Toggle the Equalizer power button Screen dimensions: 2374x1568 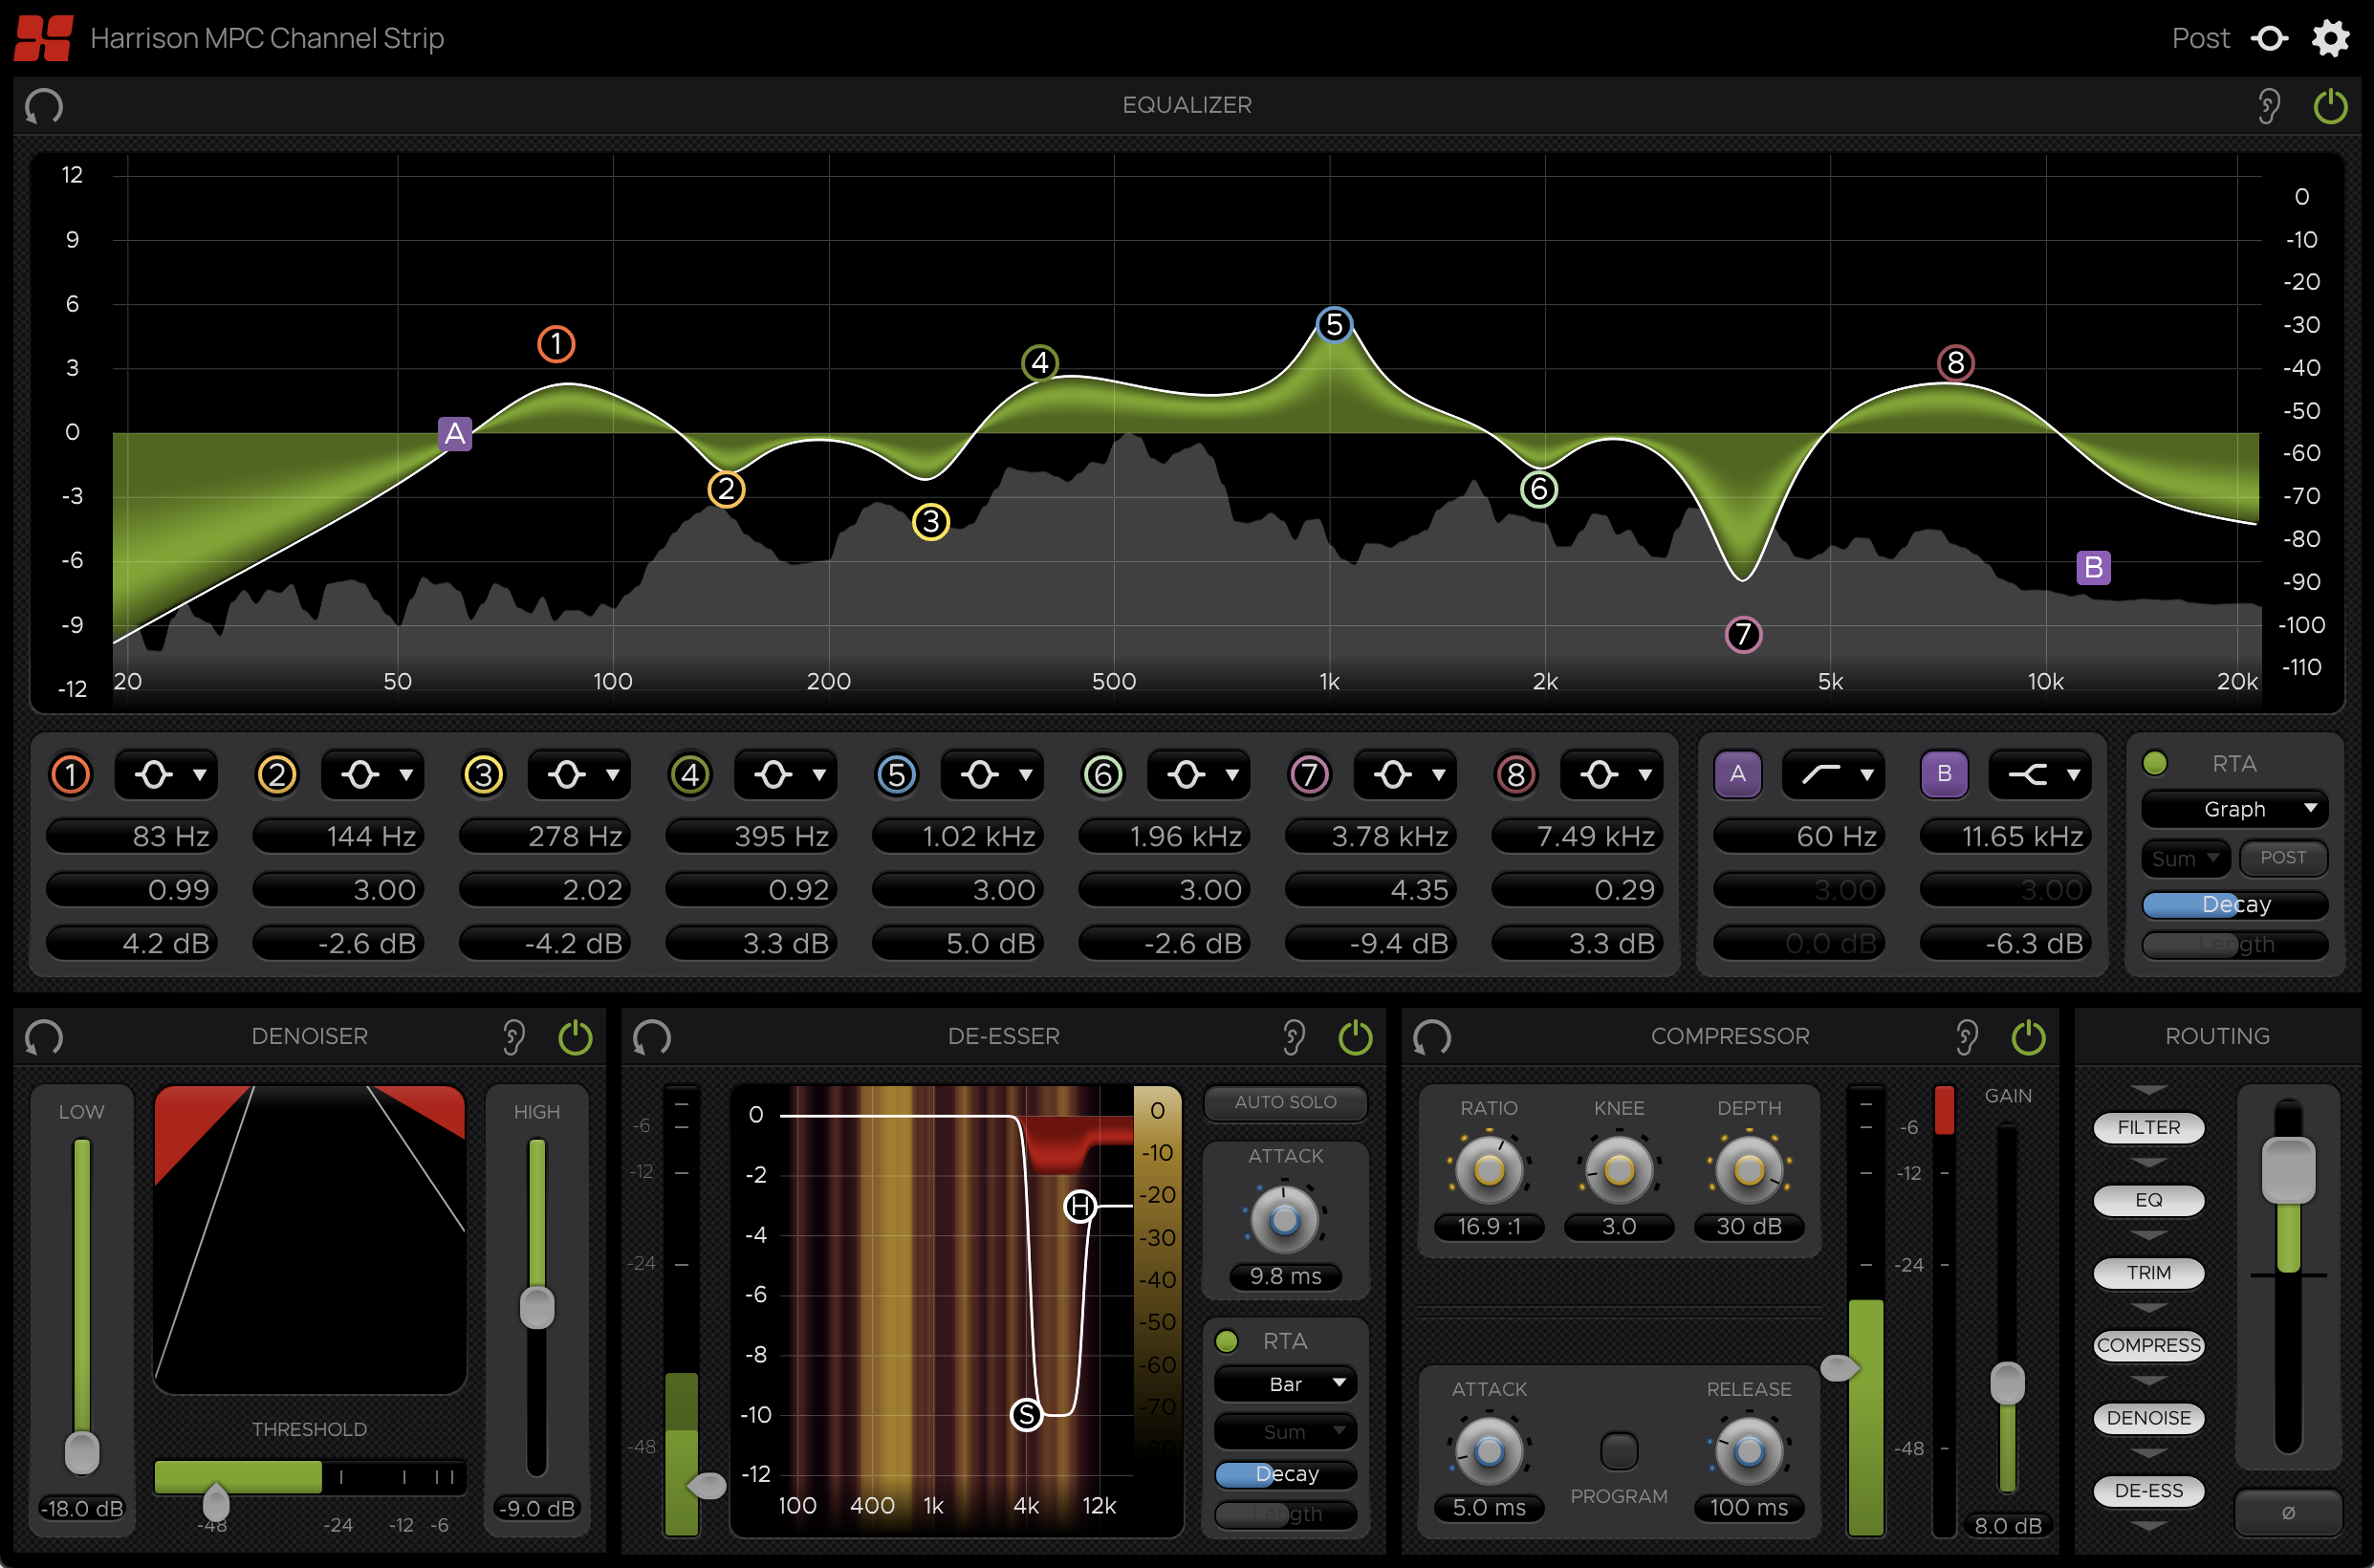2331,105
